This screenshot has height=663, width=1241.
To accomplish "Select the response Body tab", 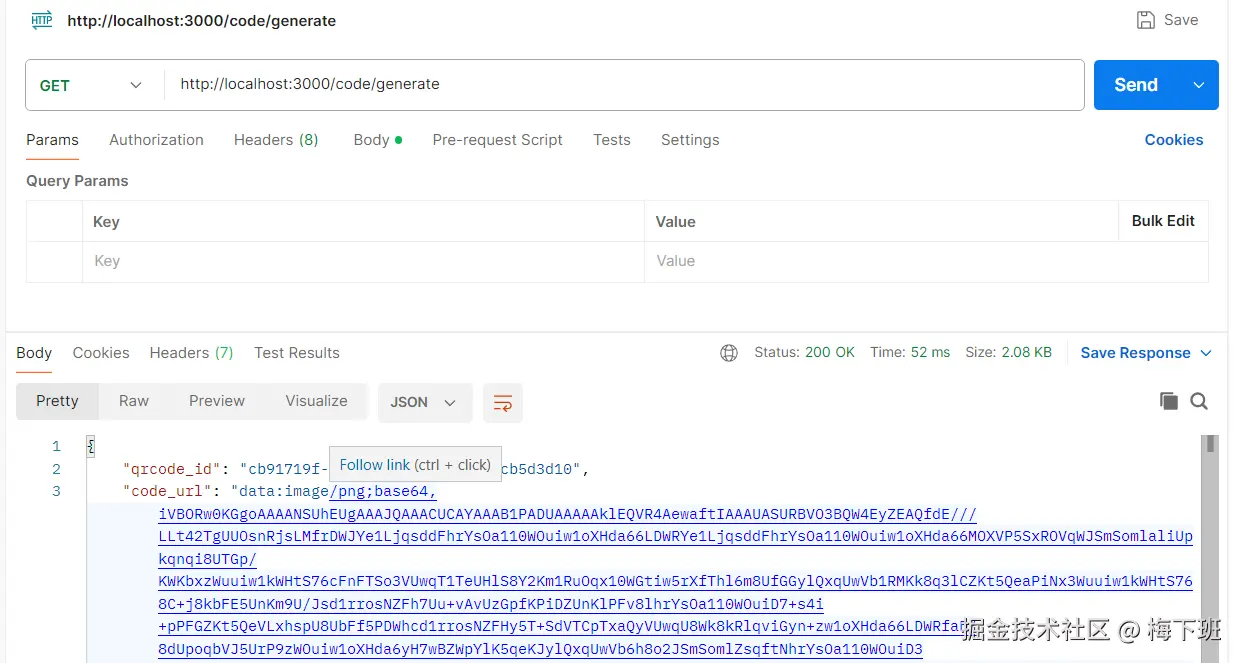I will coord(34,353).
